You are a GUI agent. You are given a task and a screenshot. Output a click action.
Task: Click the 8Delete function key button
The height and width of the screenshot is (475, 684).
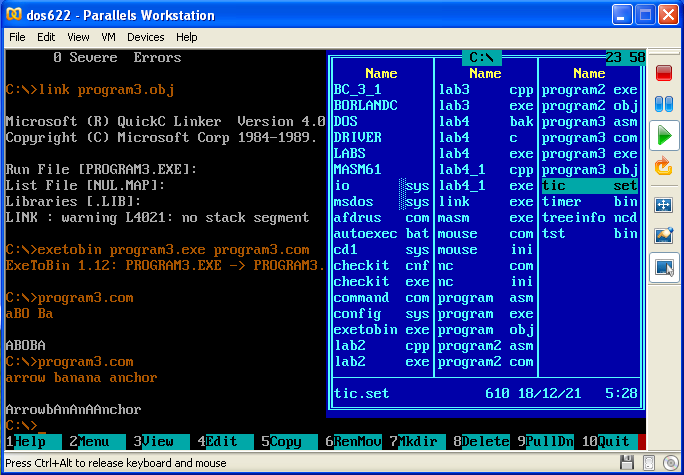(x=481, y=442)
